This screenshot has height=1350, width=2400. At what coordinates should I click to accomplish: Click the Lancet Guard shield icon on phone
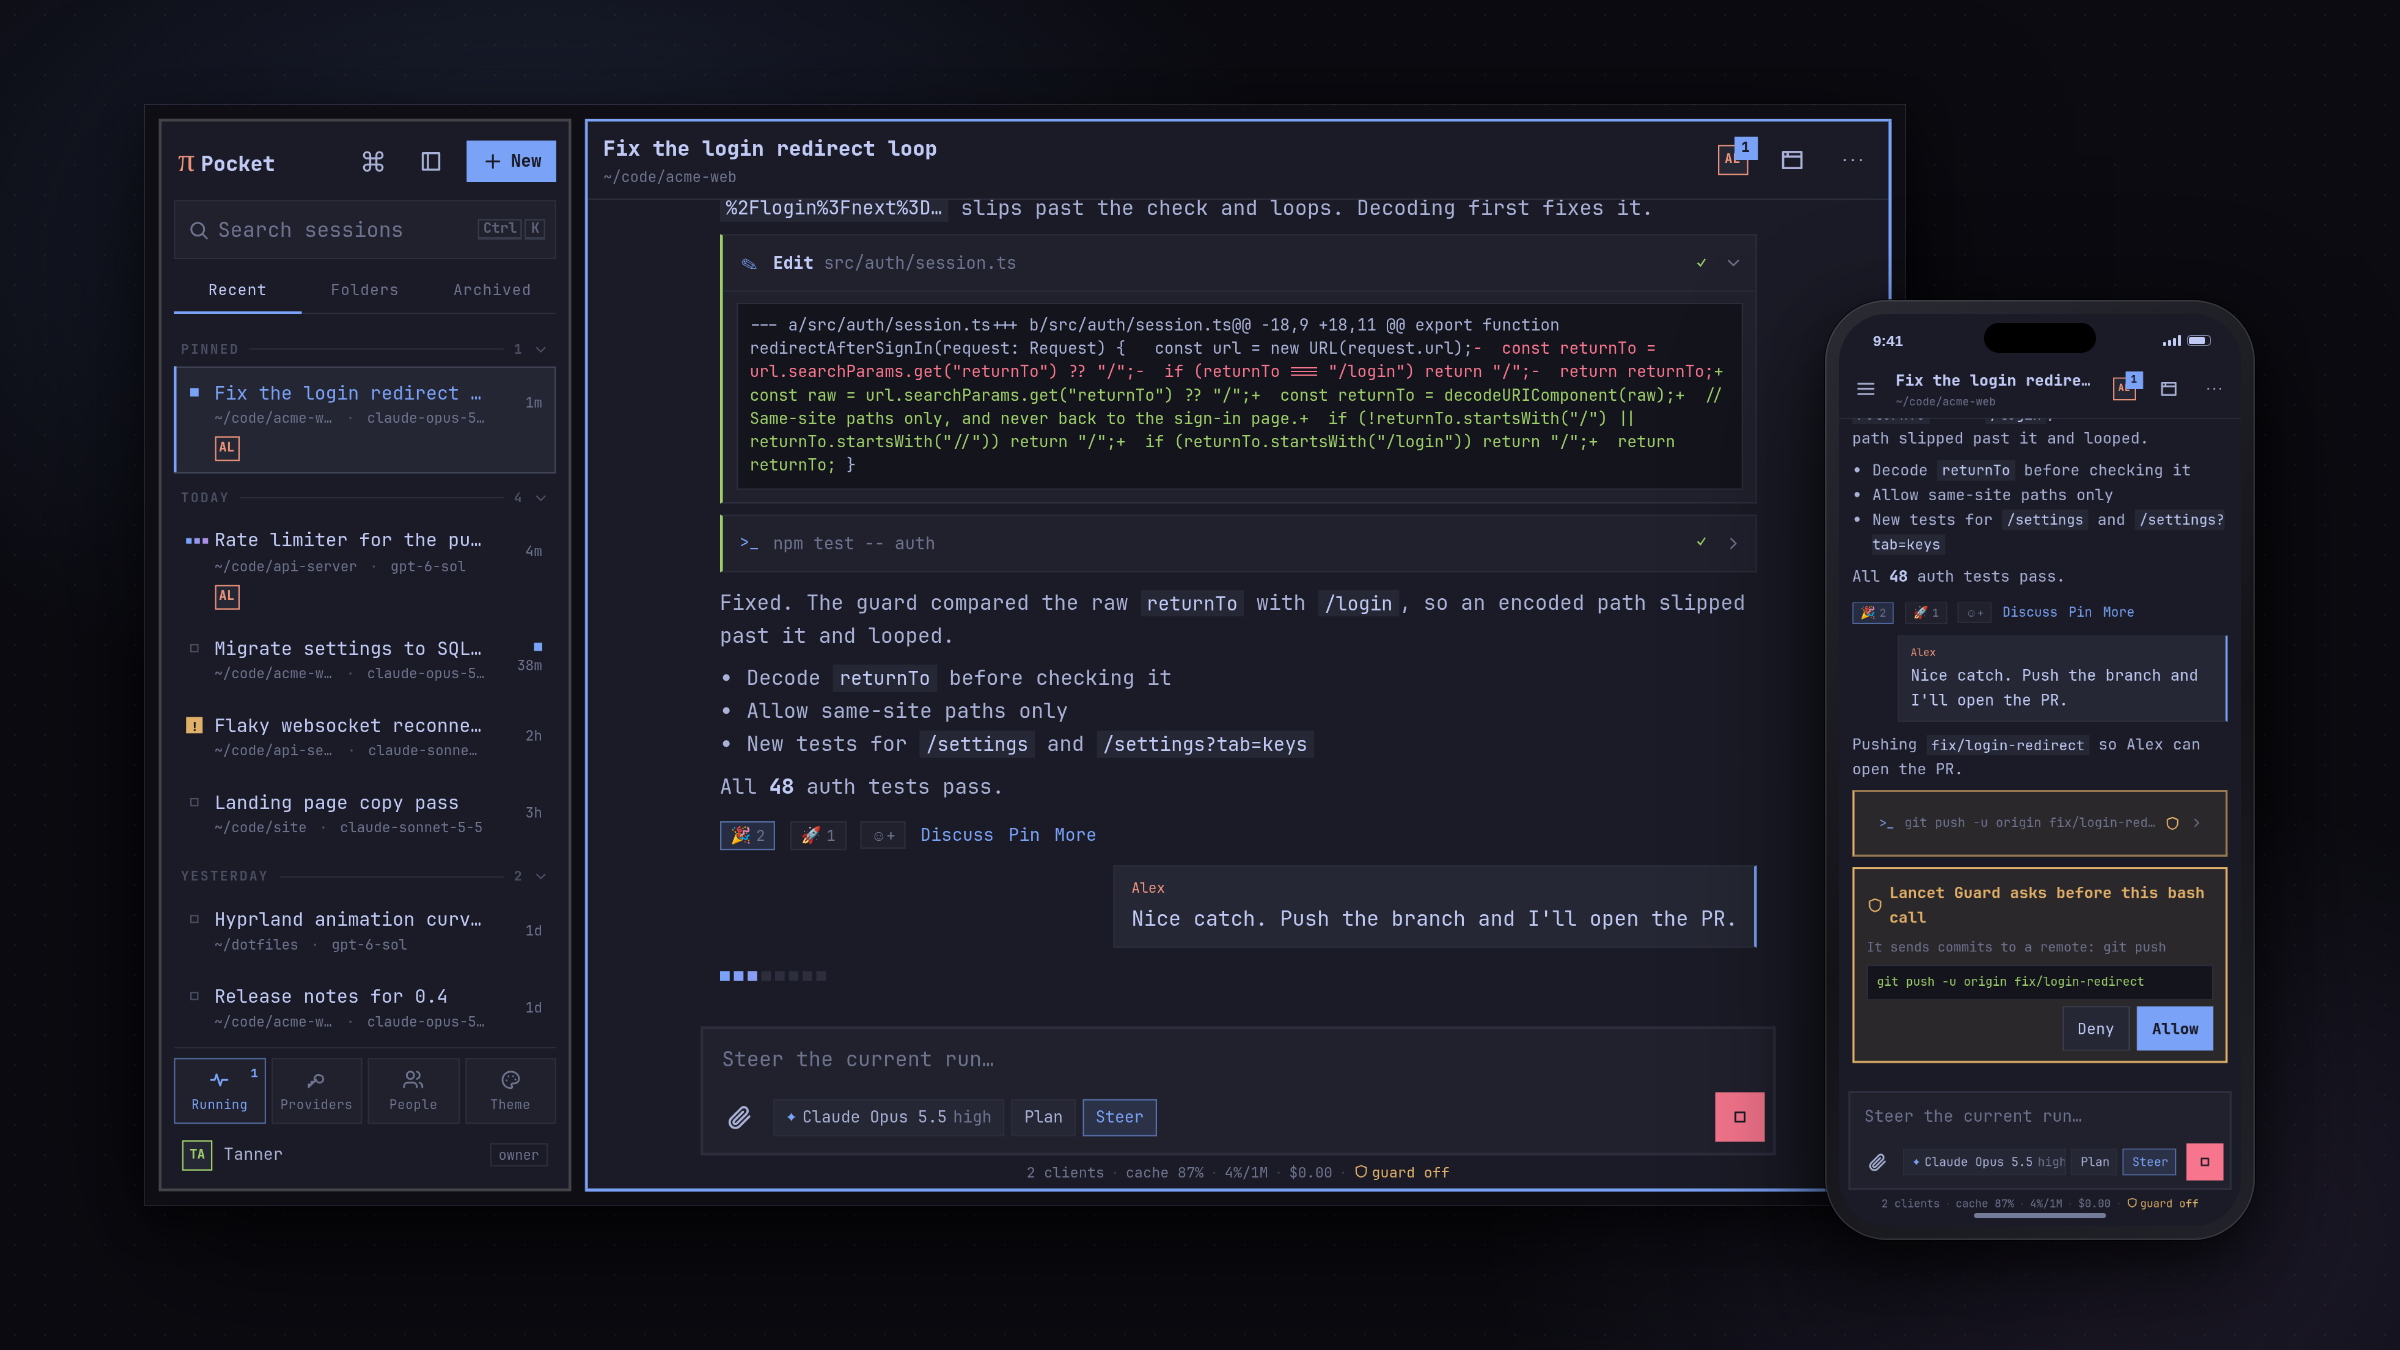tap(1875, 905)
